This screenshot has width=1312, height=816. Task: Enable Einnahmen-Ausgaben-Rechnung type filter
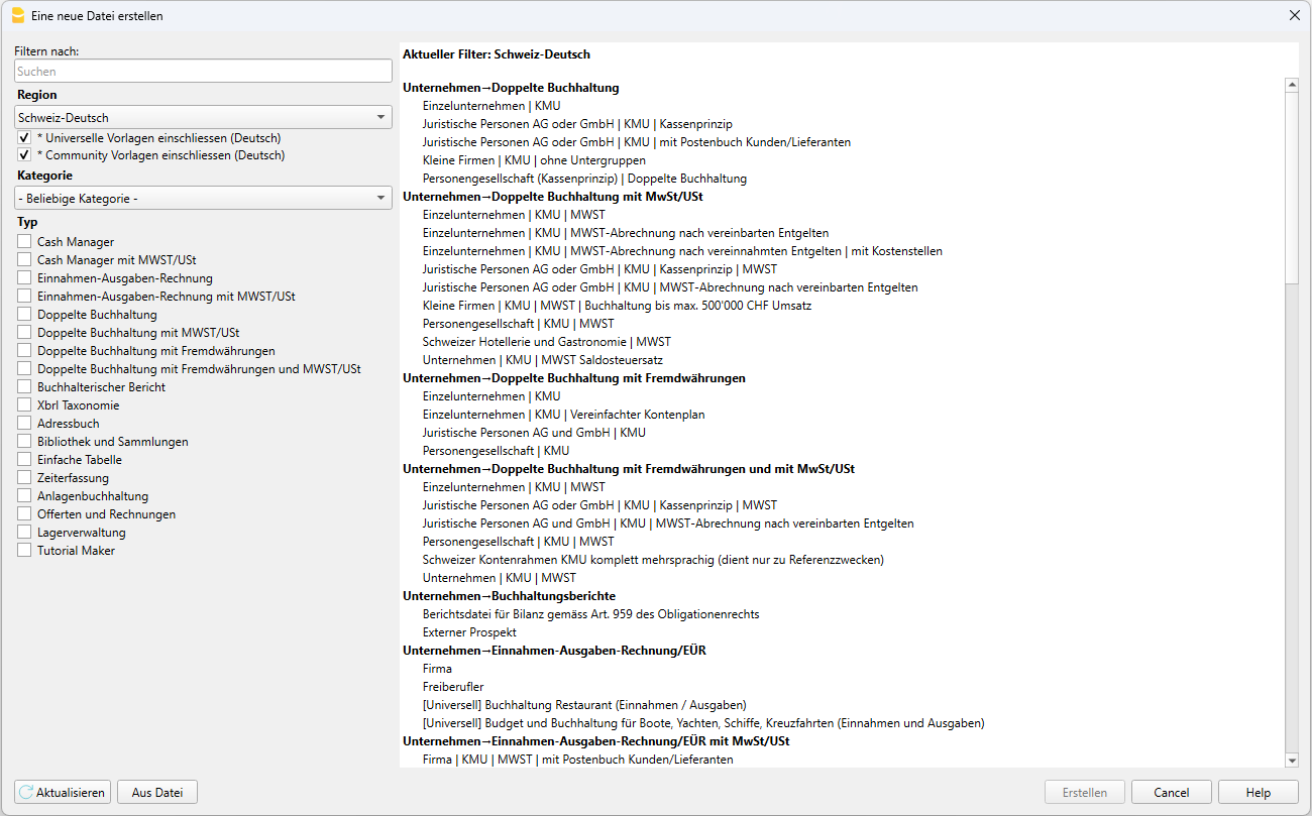[x=24, y=278]
